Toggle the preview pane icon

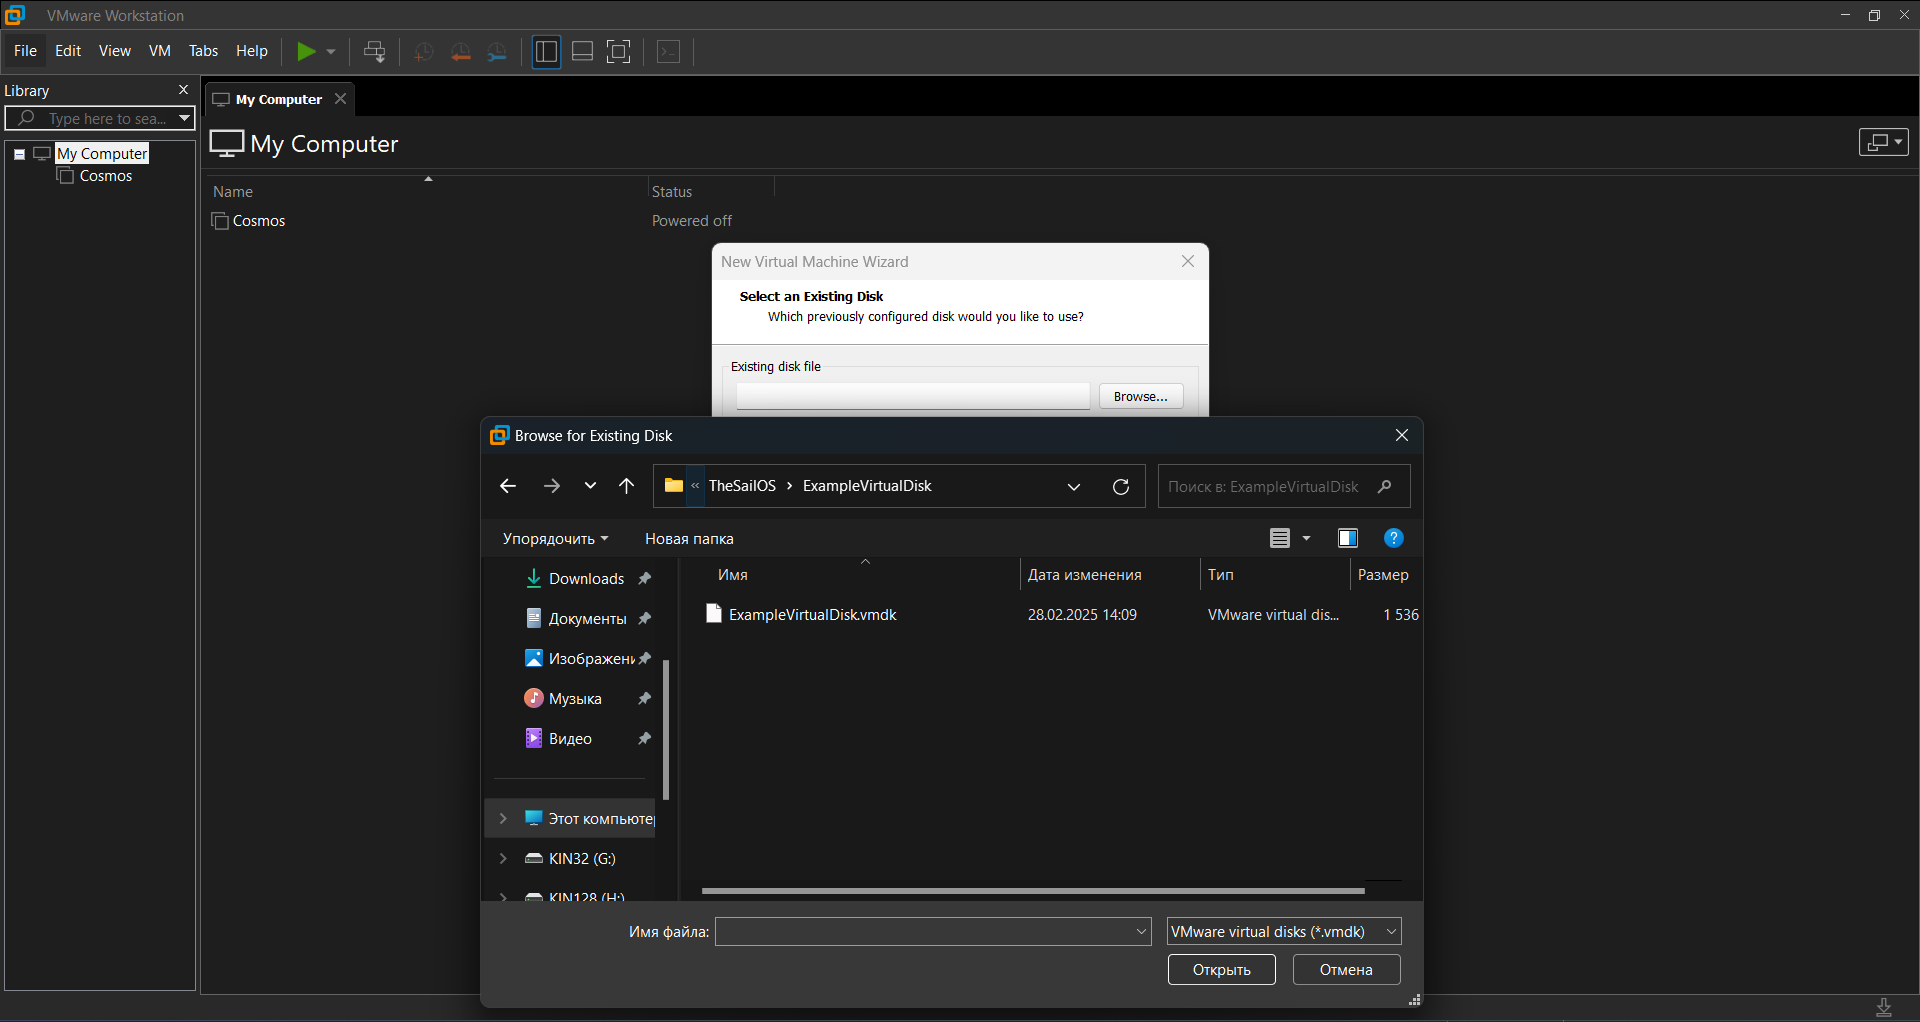click(x=1348, y=539)
